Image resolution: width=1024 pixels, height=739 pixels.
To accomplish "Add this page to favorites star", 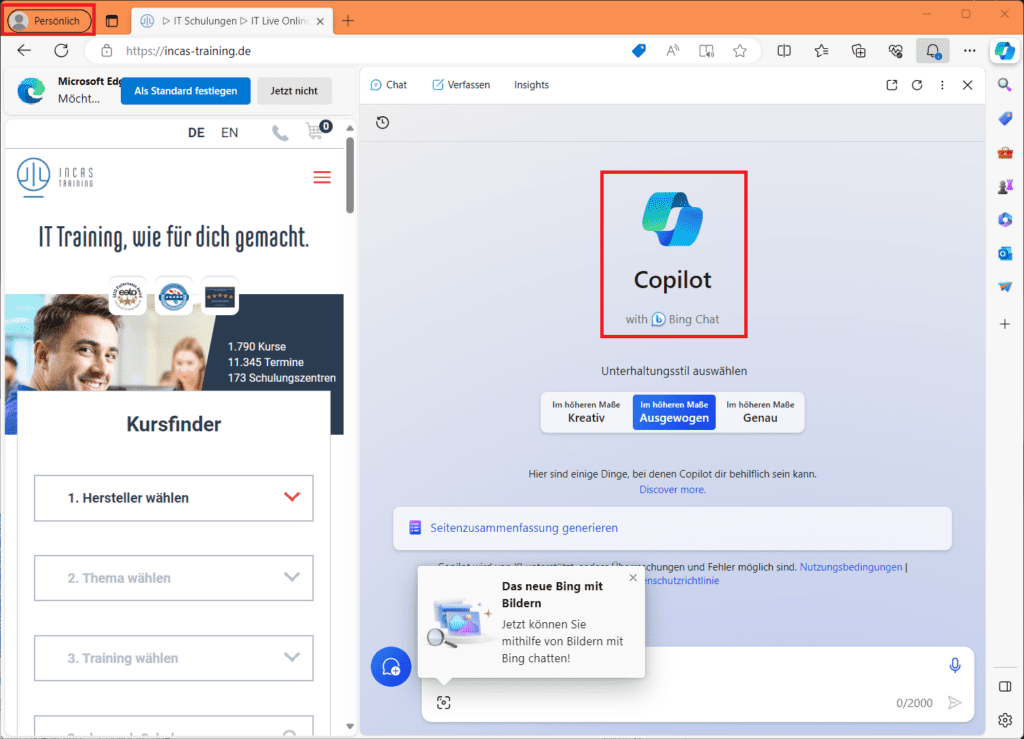I will [740, 50].
